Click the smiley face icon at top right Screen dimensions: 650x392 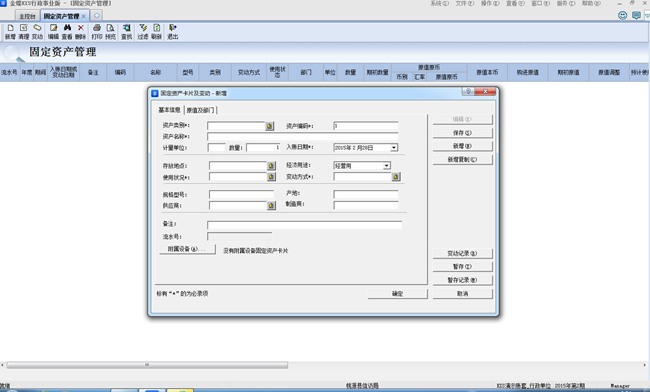tap(622, 15)
